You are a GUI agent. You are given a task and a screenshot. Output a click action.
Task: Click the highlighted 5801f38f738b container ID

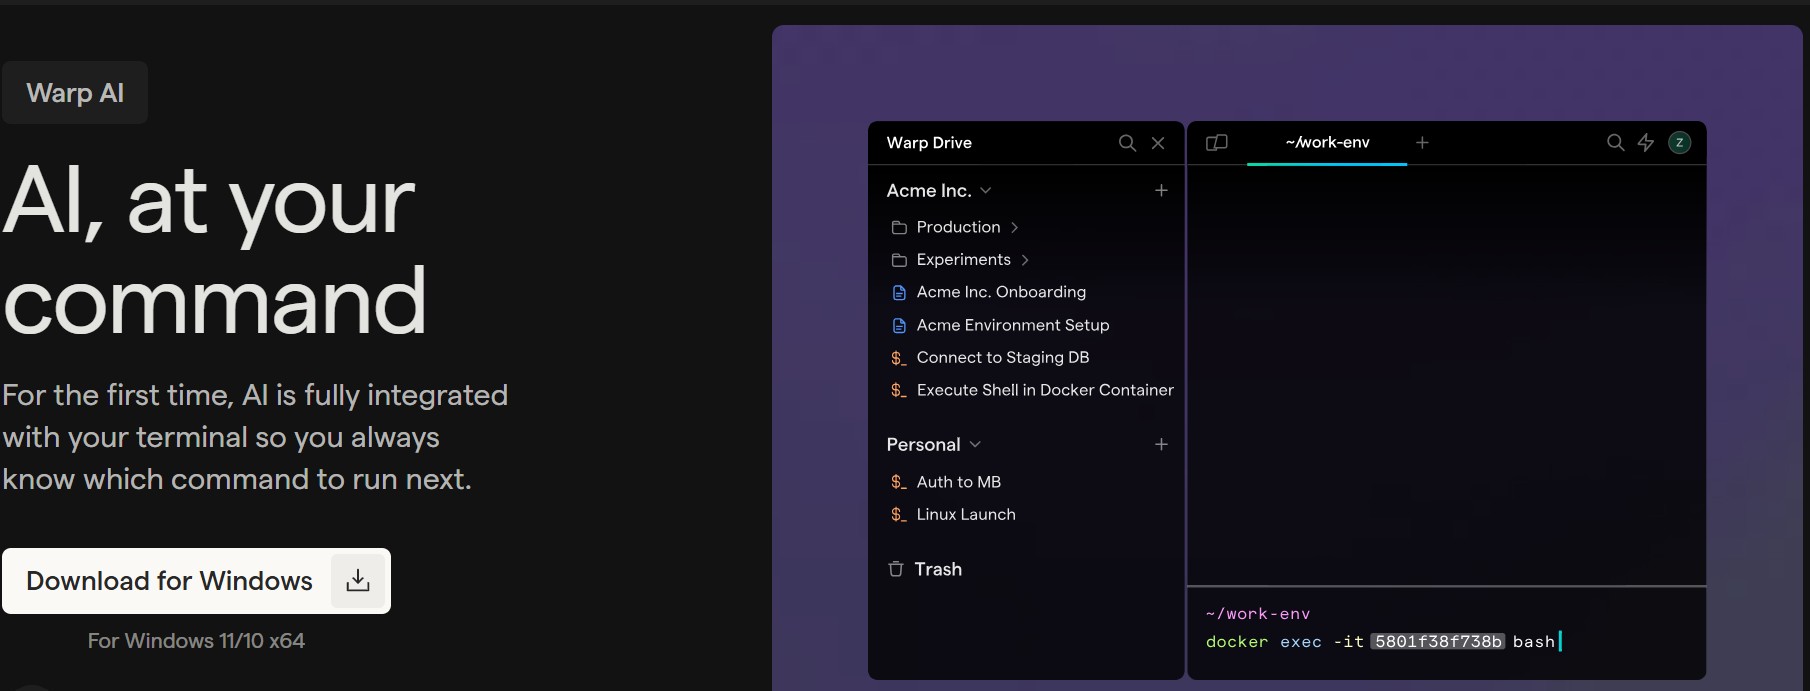tap(1438, 642)
